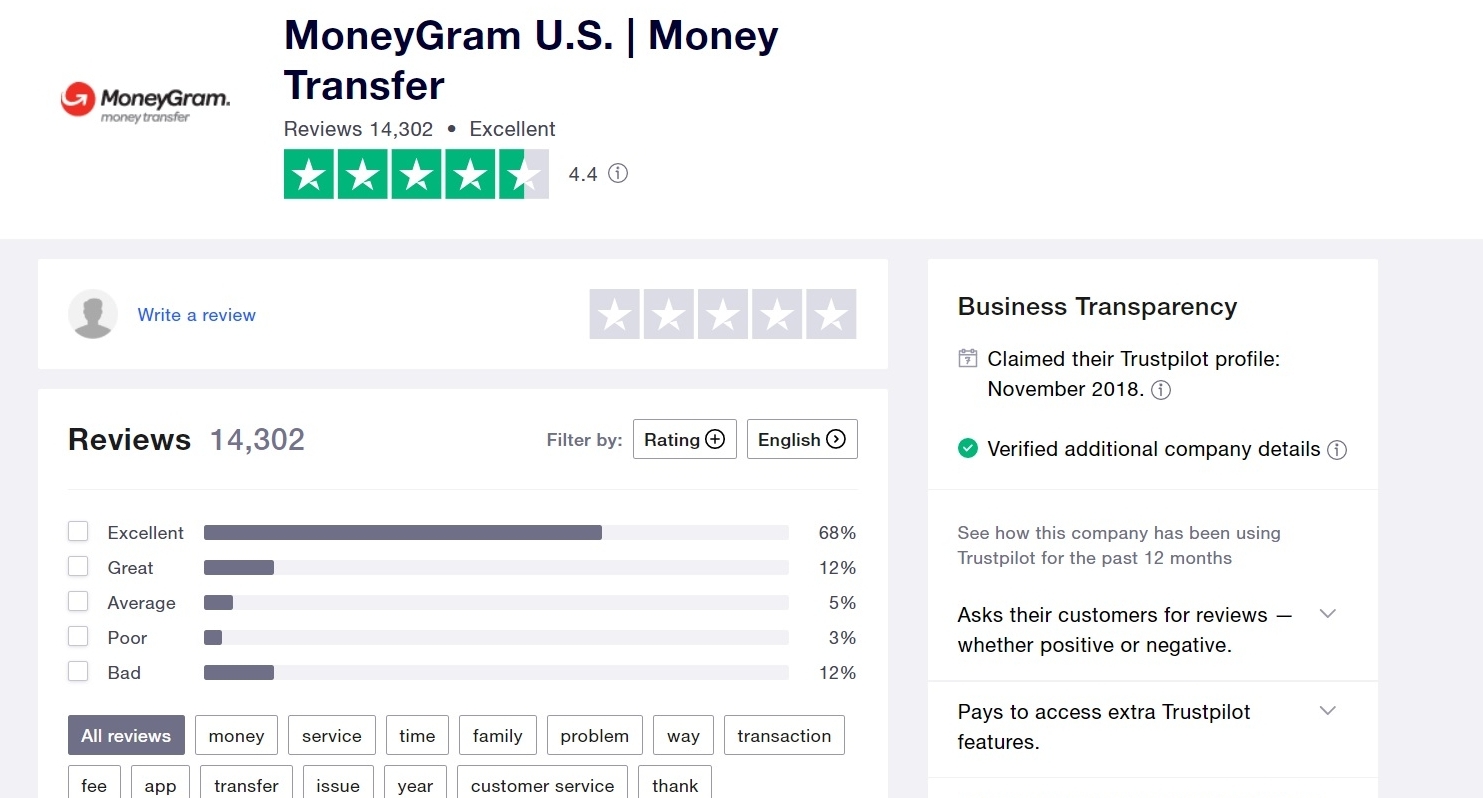Select the fifth empty rating star
Image resolution: width=1483 pixels, height=798 pixels.
(831, 314)
